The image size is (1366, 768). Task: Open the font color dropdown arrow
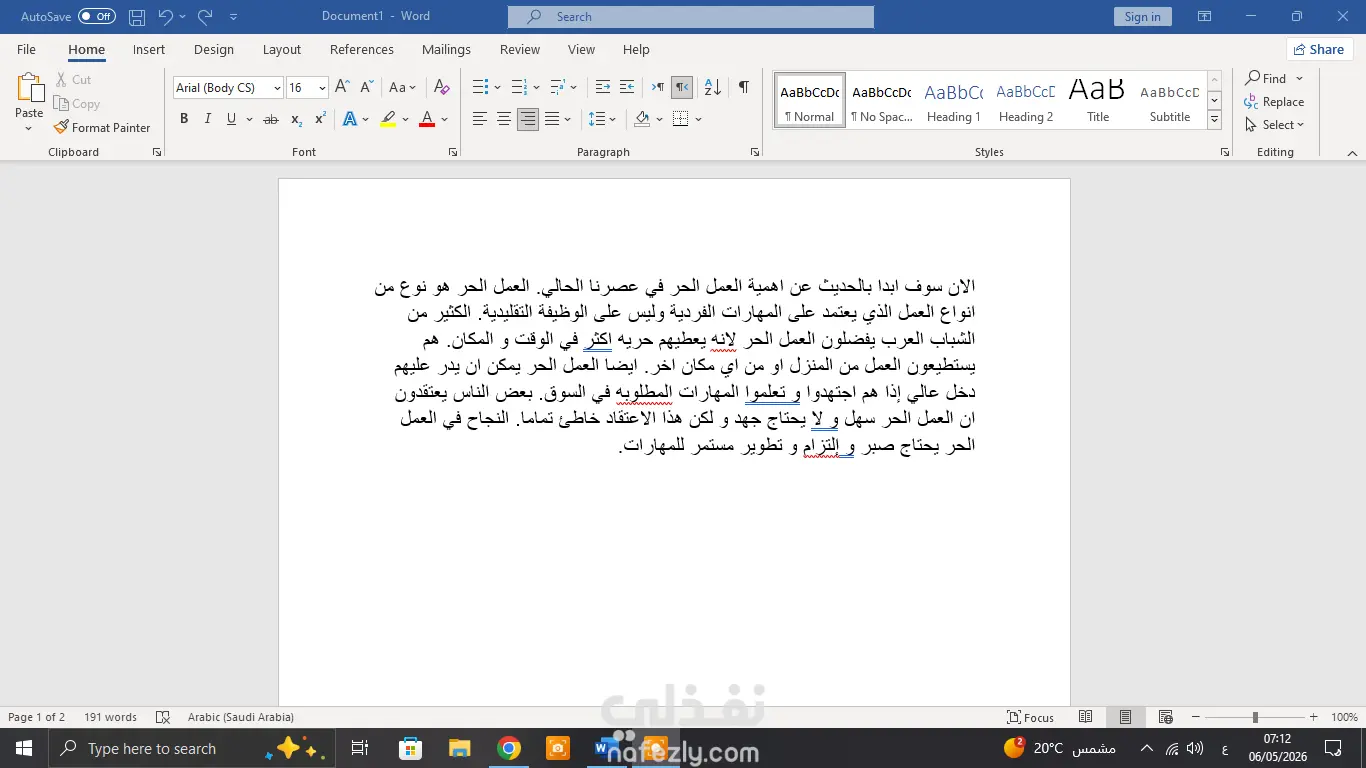(444, 119)
